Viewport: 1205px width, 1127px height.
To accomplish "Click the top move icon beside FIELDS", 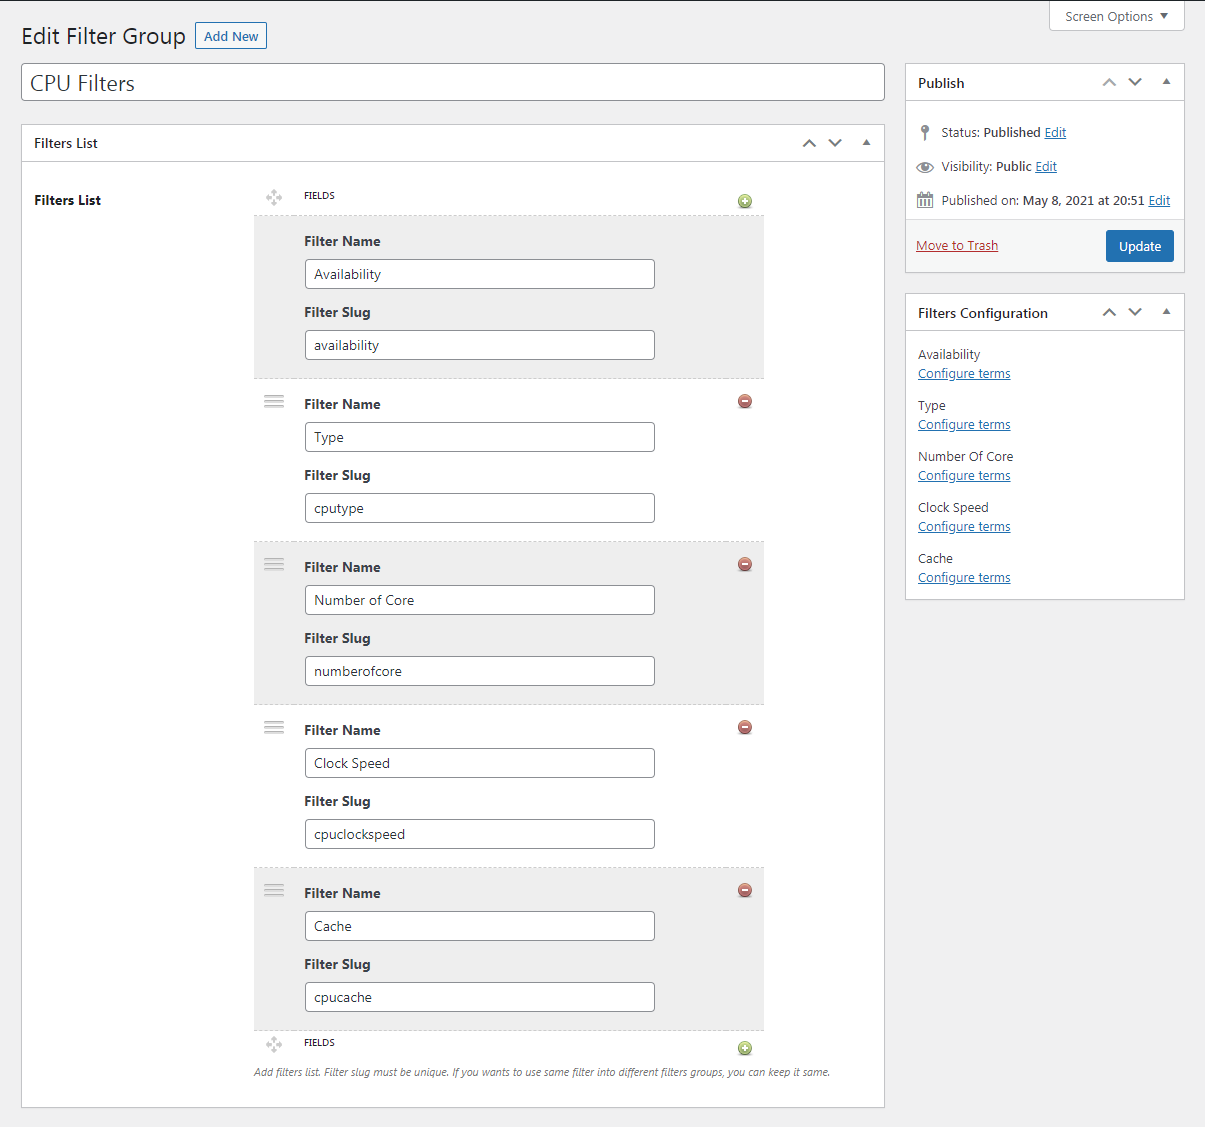I will point(274,197).
